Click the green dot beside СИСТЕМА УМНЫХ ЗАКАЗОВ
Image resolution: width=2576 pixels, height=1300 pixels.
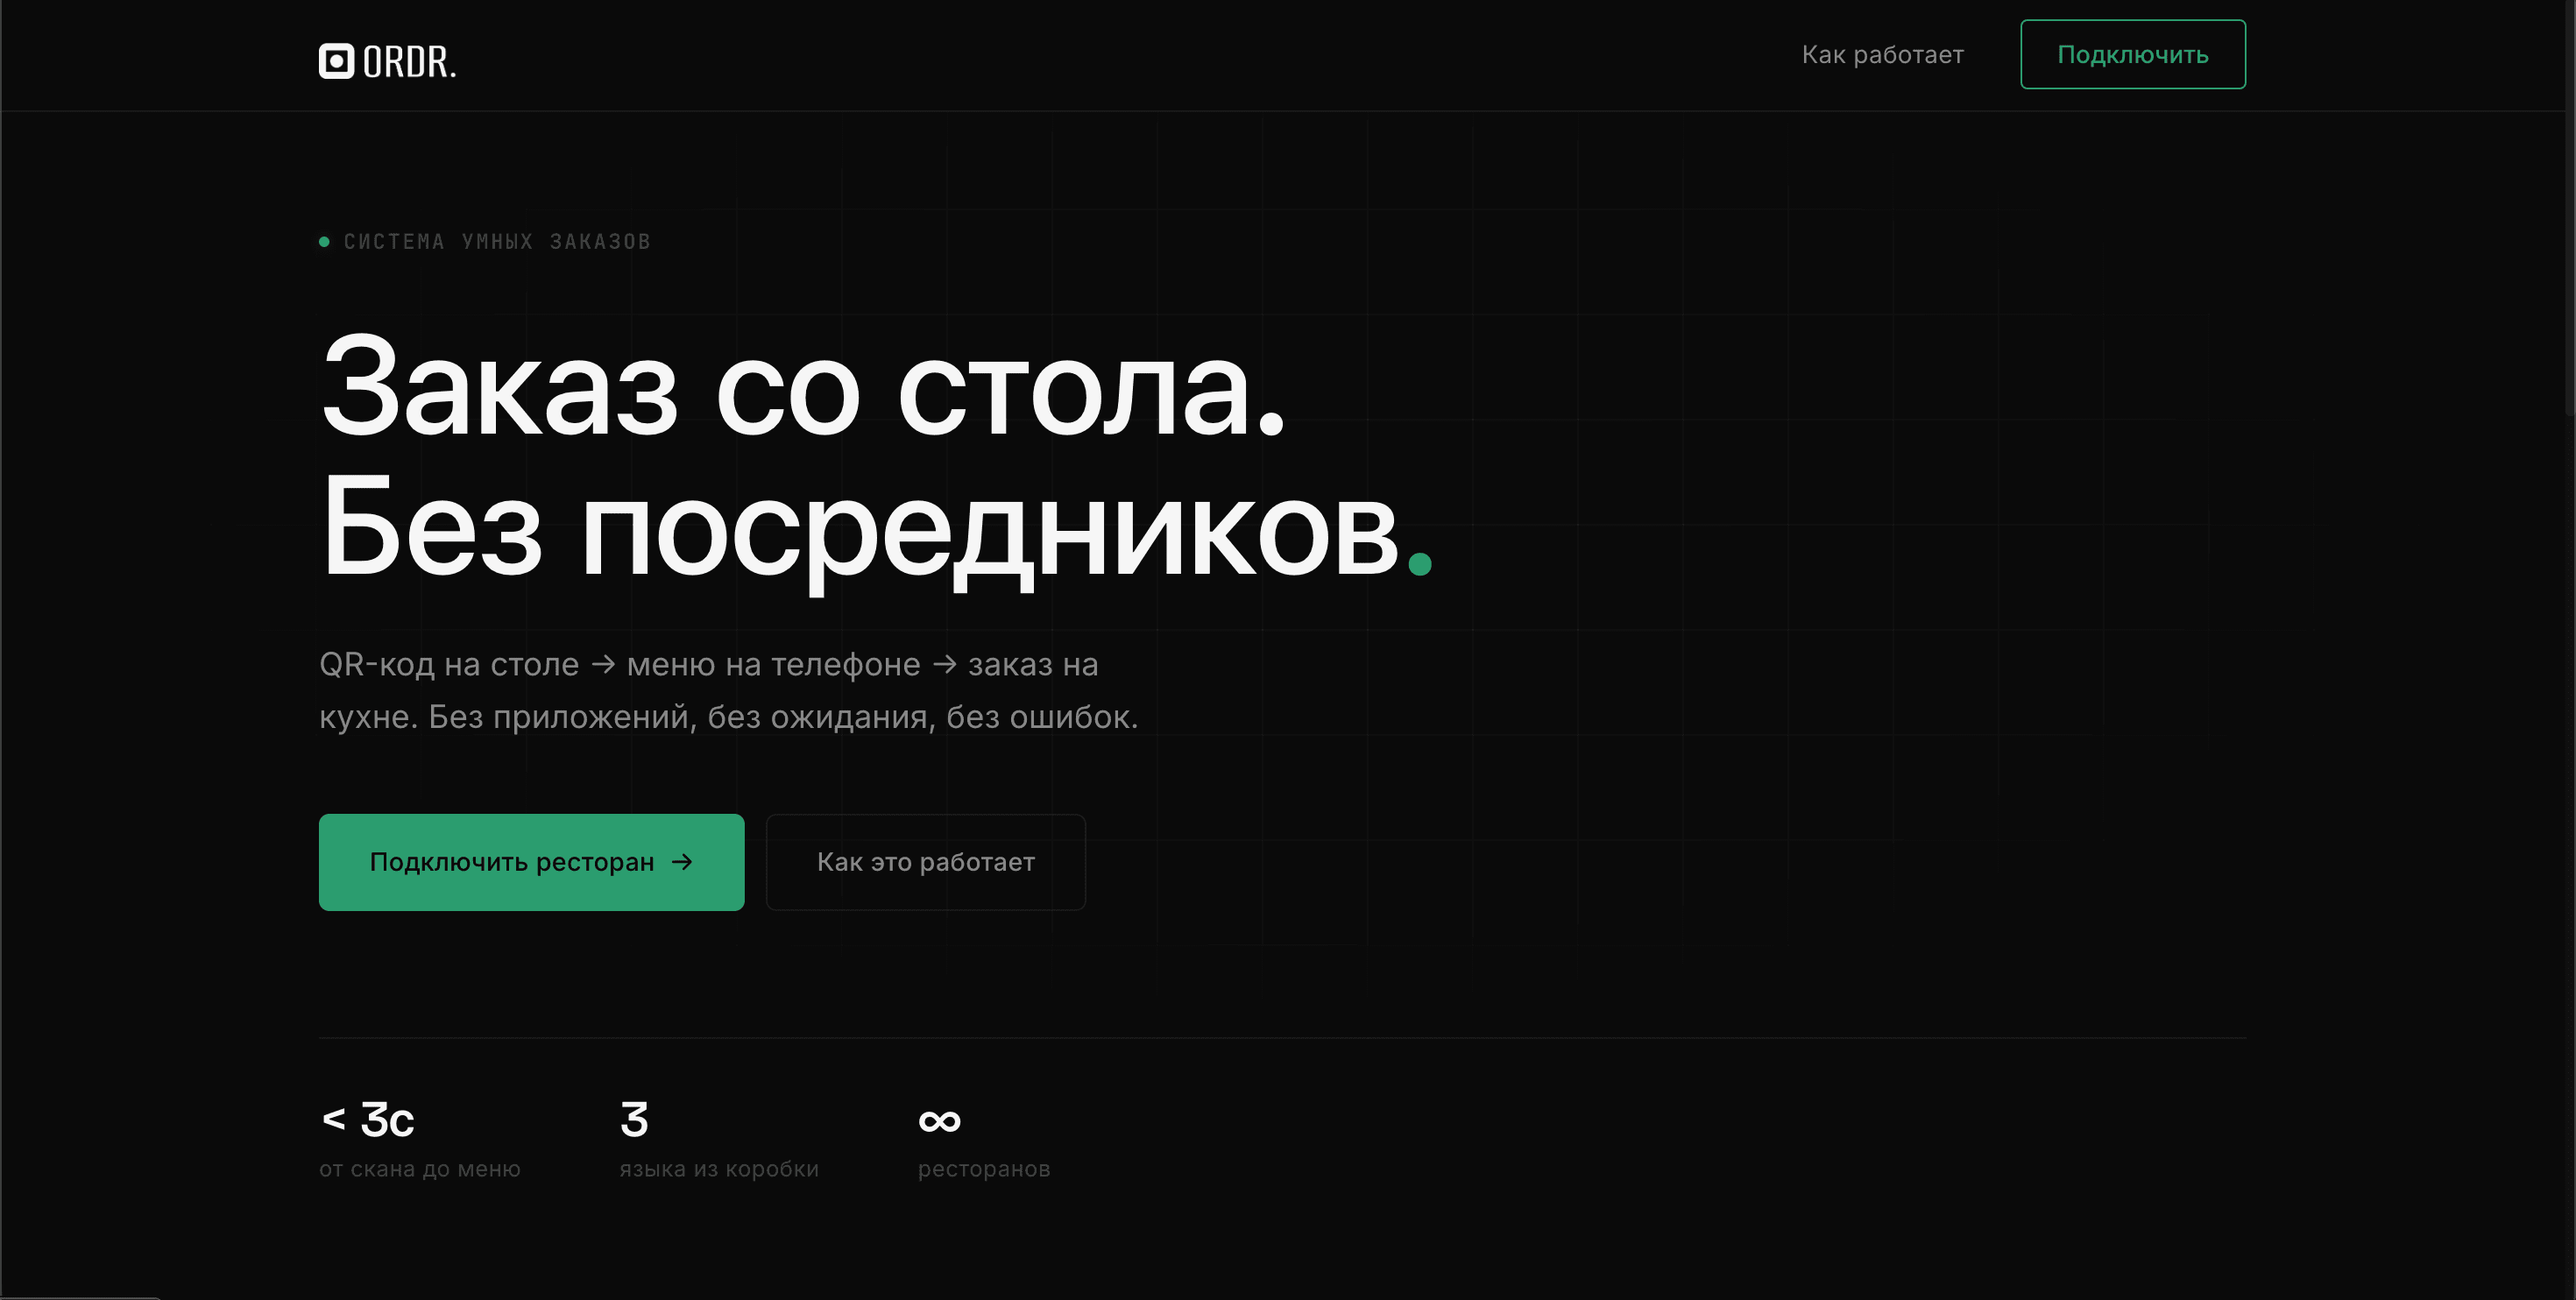point(324,242)
